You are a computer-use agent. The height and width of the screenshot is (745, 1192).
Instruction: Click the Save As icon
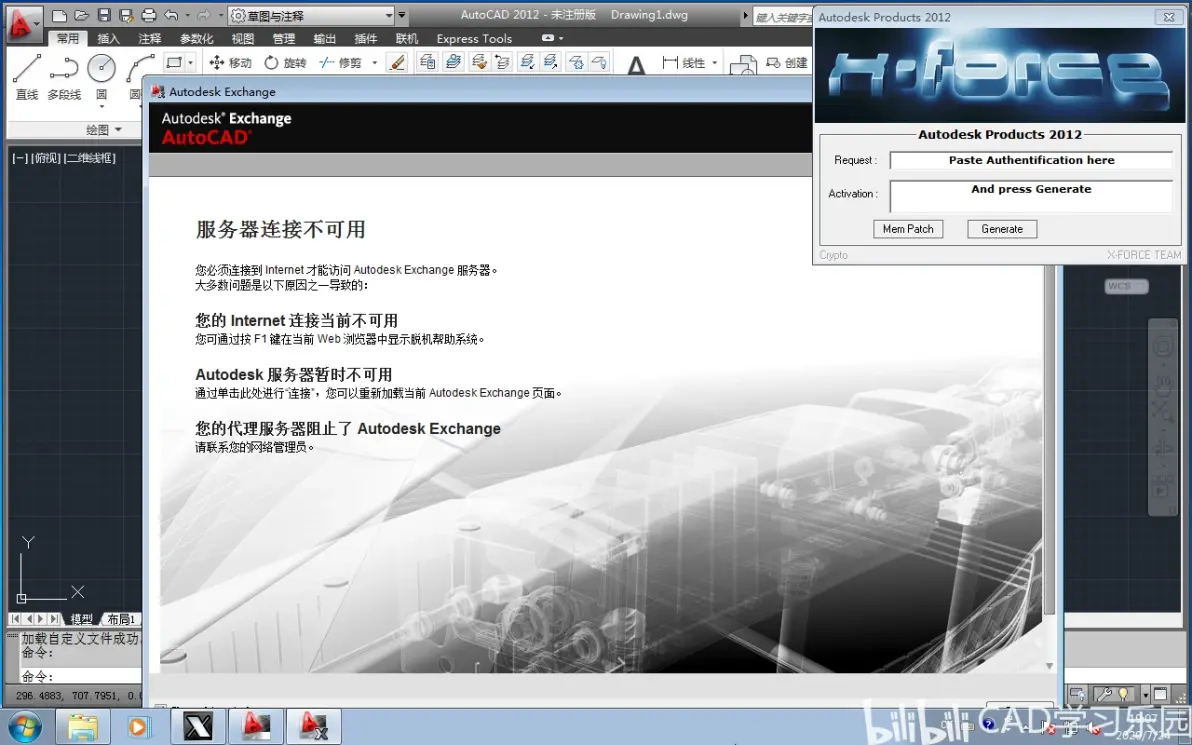point(126,15)
